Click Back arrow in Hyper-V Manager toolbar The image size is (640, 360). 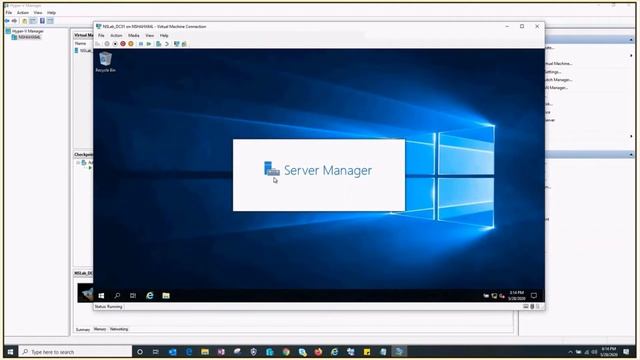click(x=7, y=20)
